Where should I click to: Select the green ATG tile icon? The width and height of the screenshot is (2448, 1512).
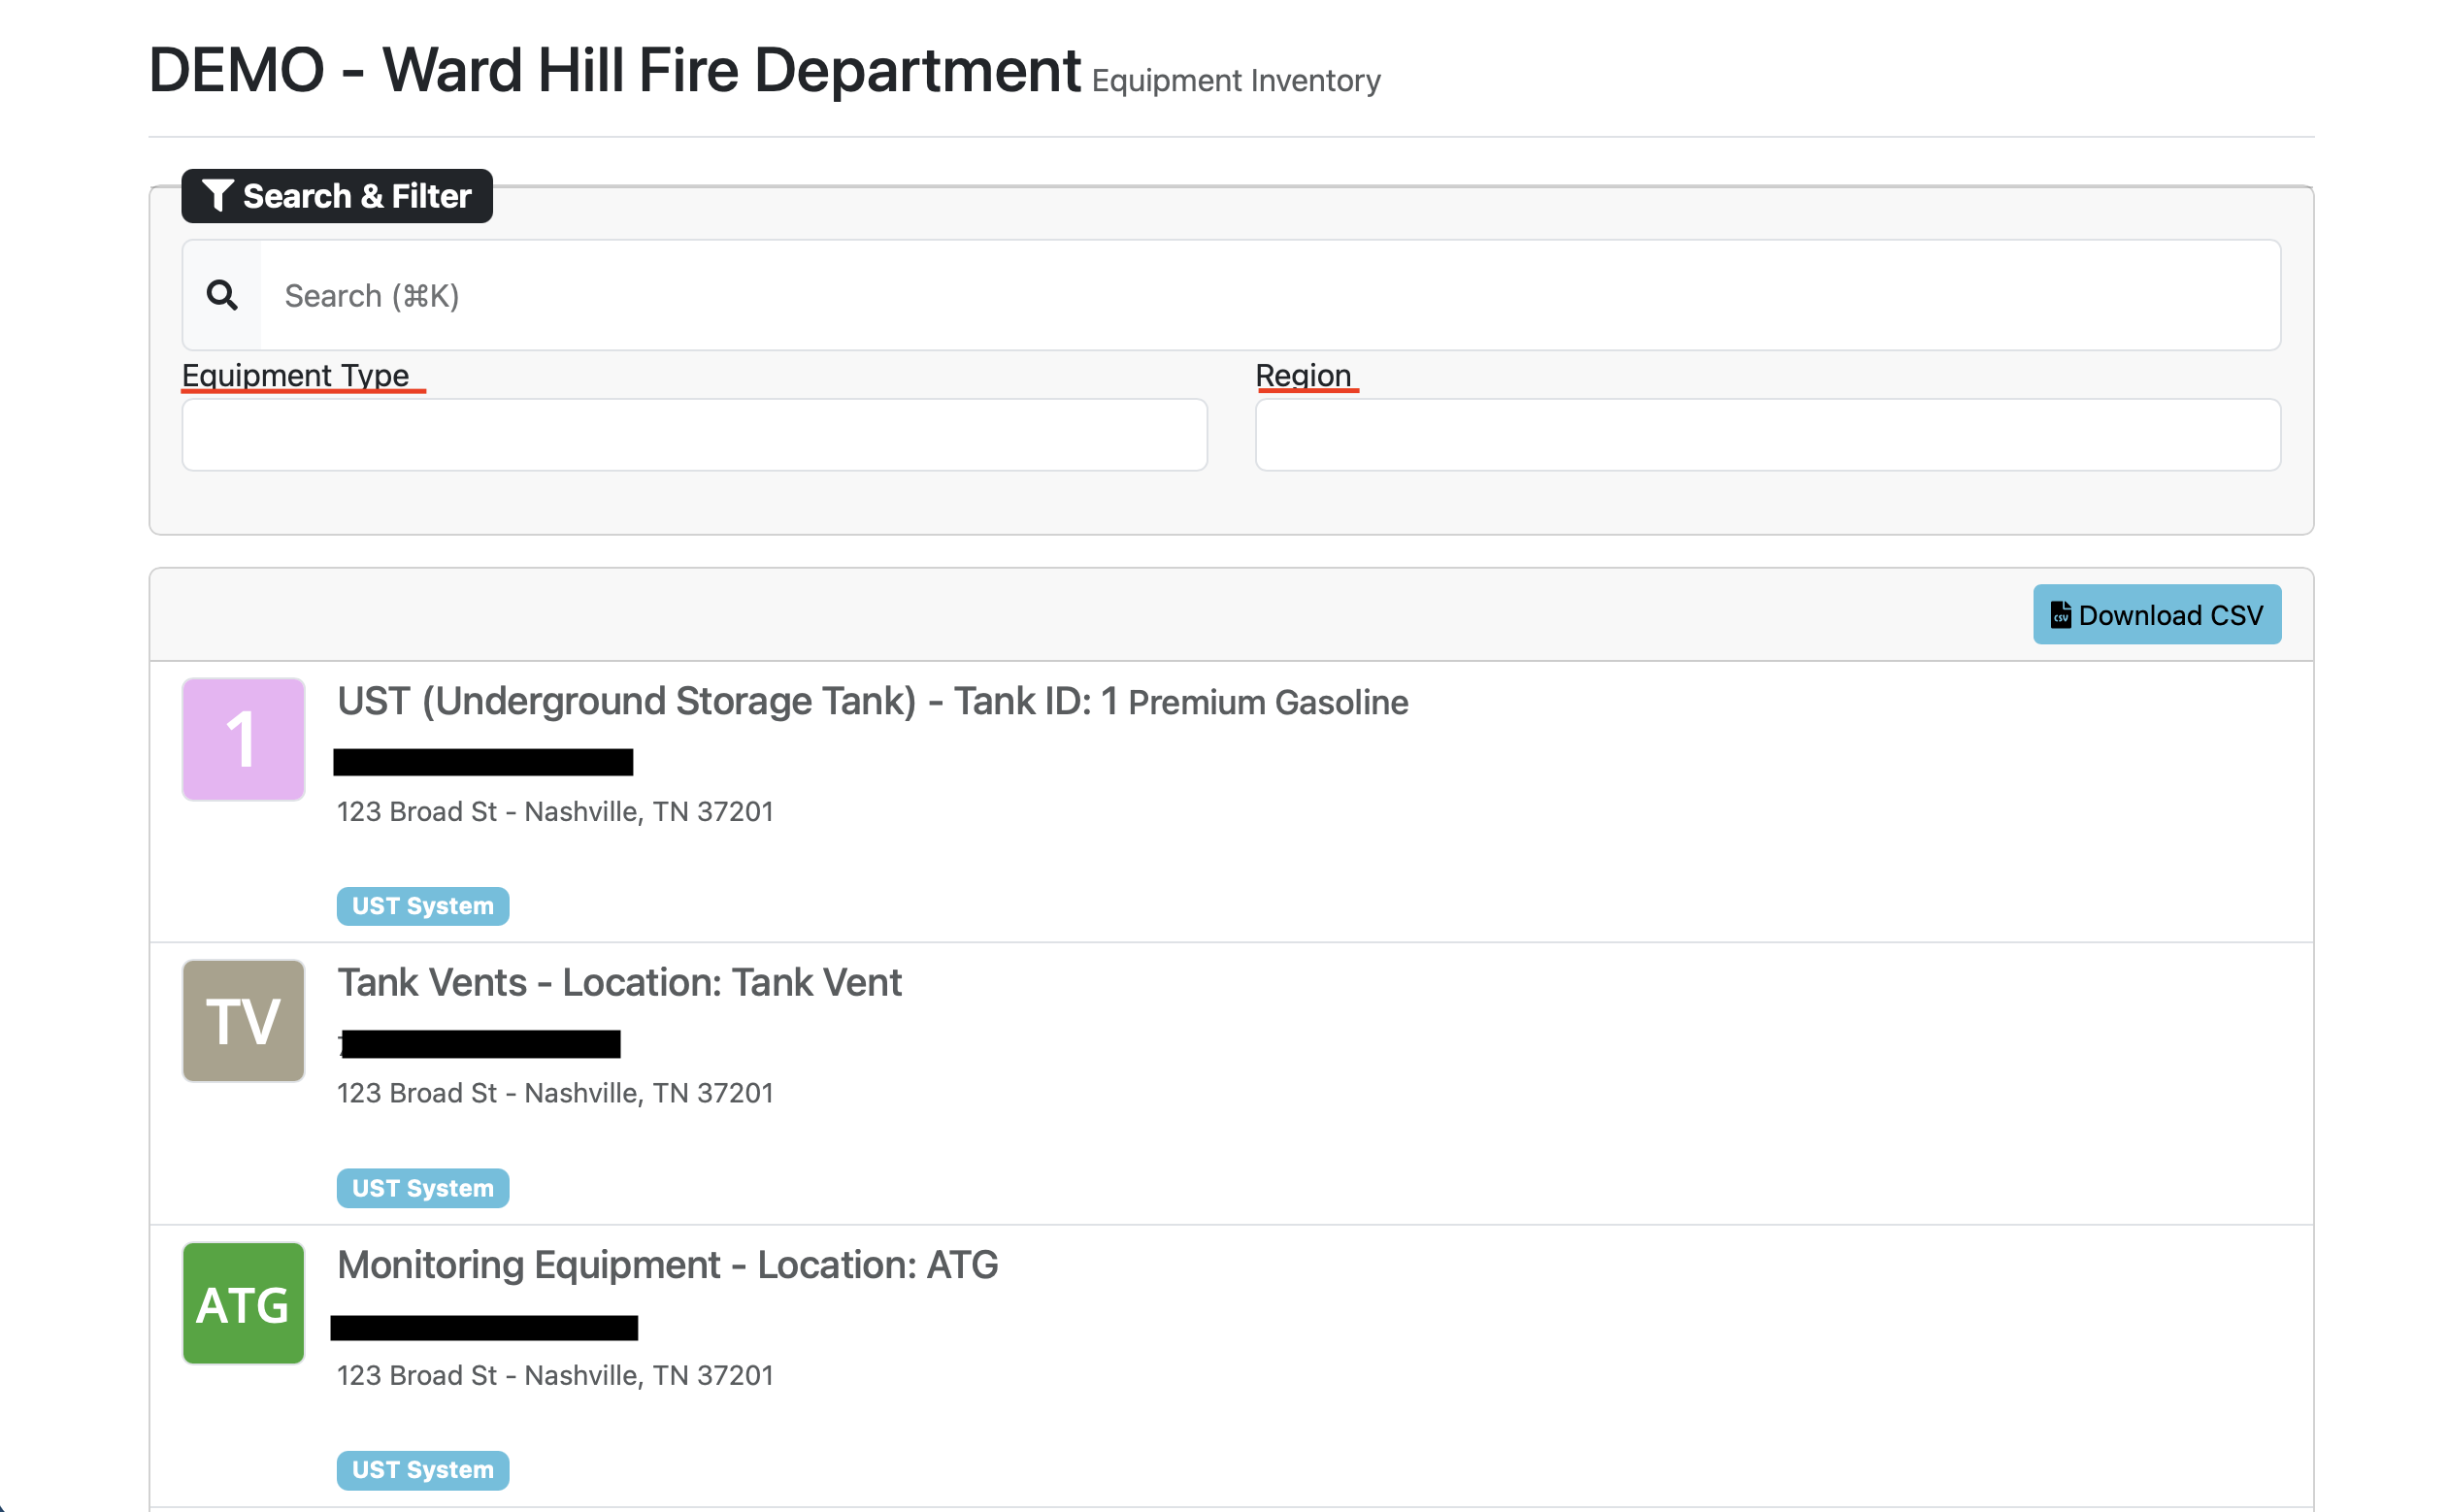pyautogui.click(x=243, y=1303)
